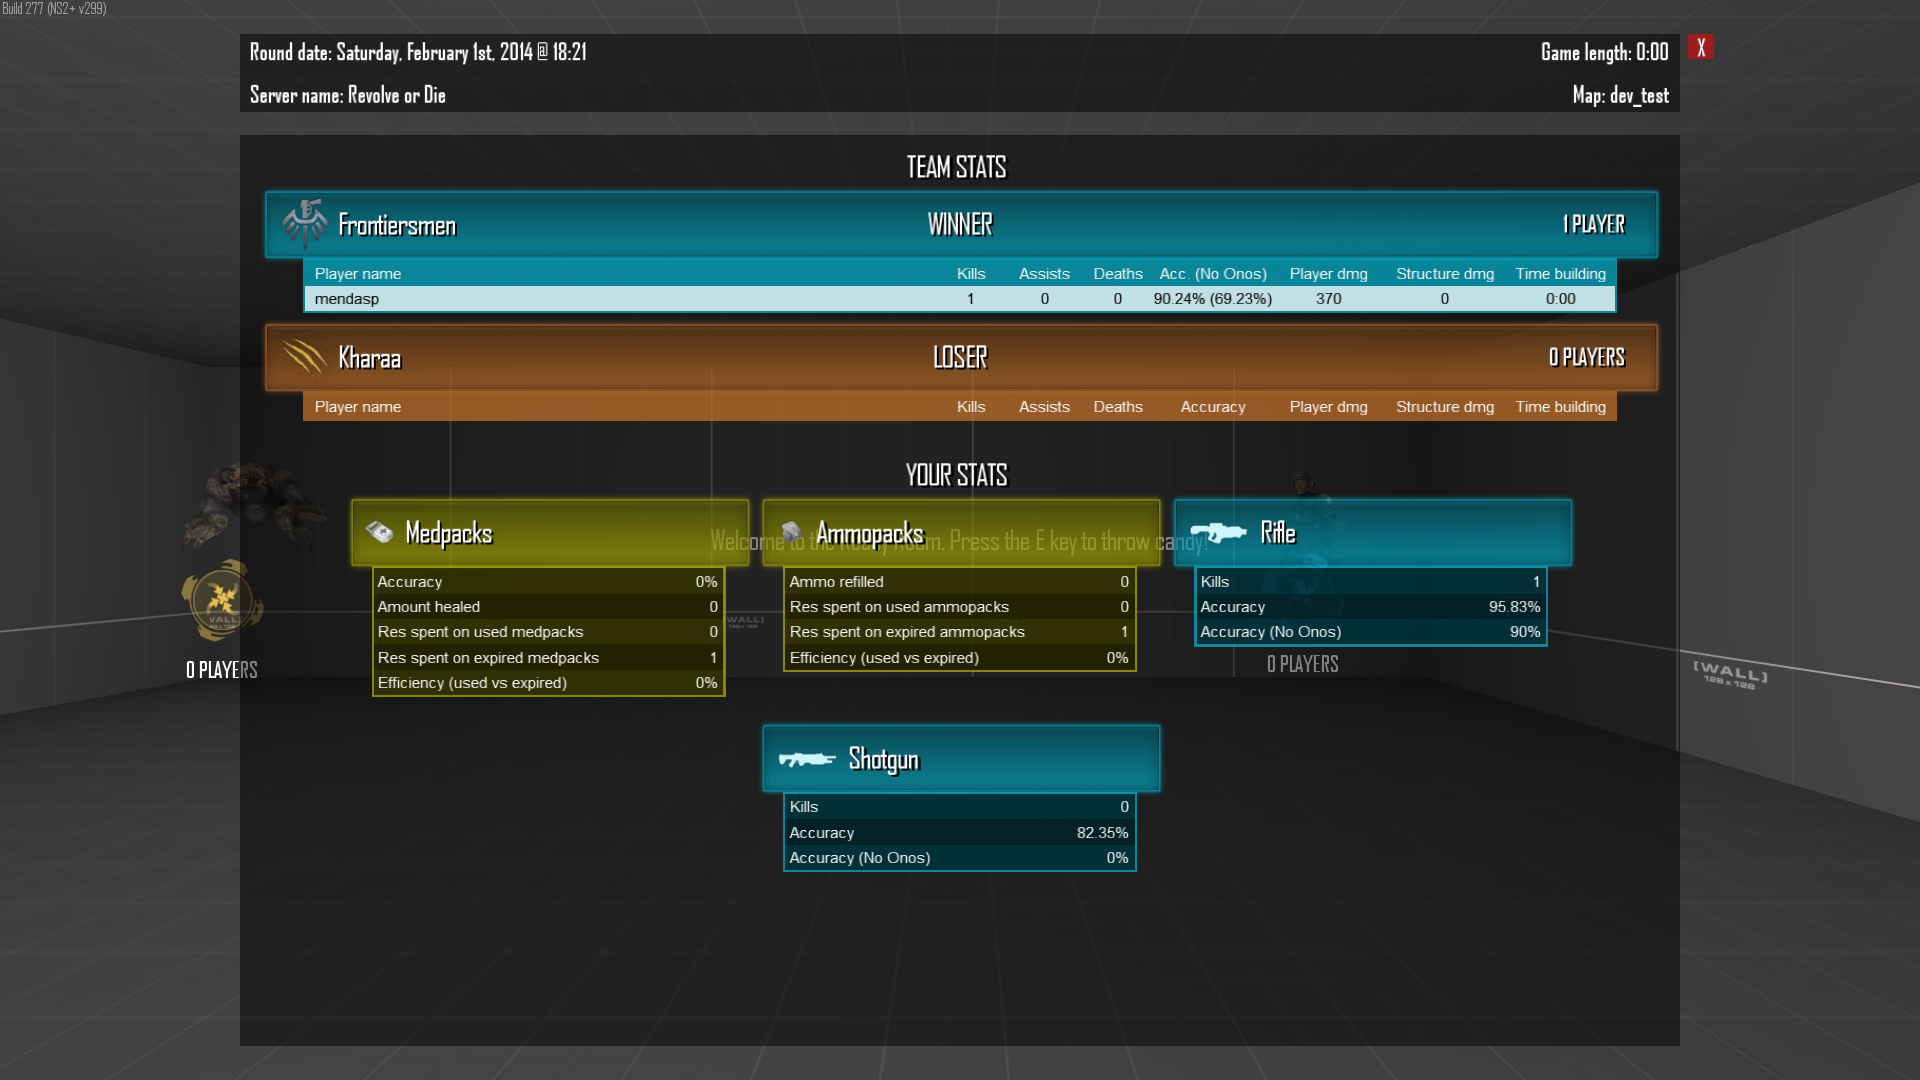The height and width of the screenshot is (1080, 1920).
Task: Click Res spent on expired medpacks row
Action: 548,658
